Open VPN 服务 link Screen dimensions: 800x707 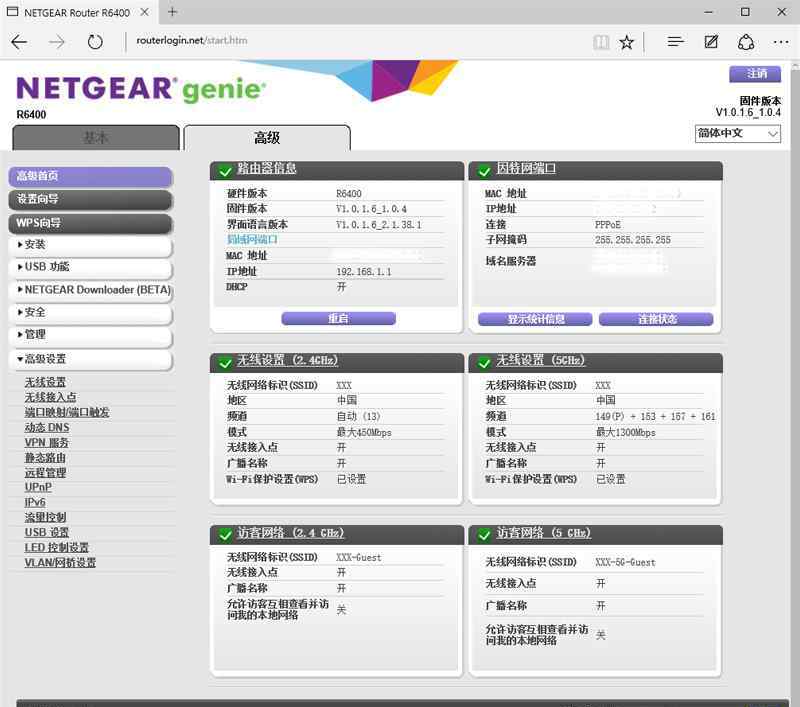point(46,442)
